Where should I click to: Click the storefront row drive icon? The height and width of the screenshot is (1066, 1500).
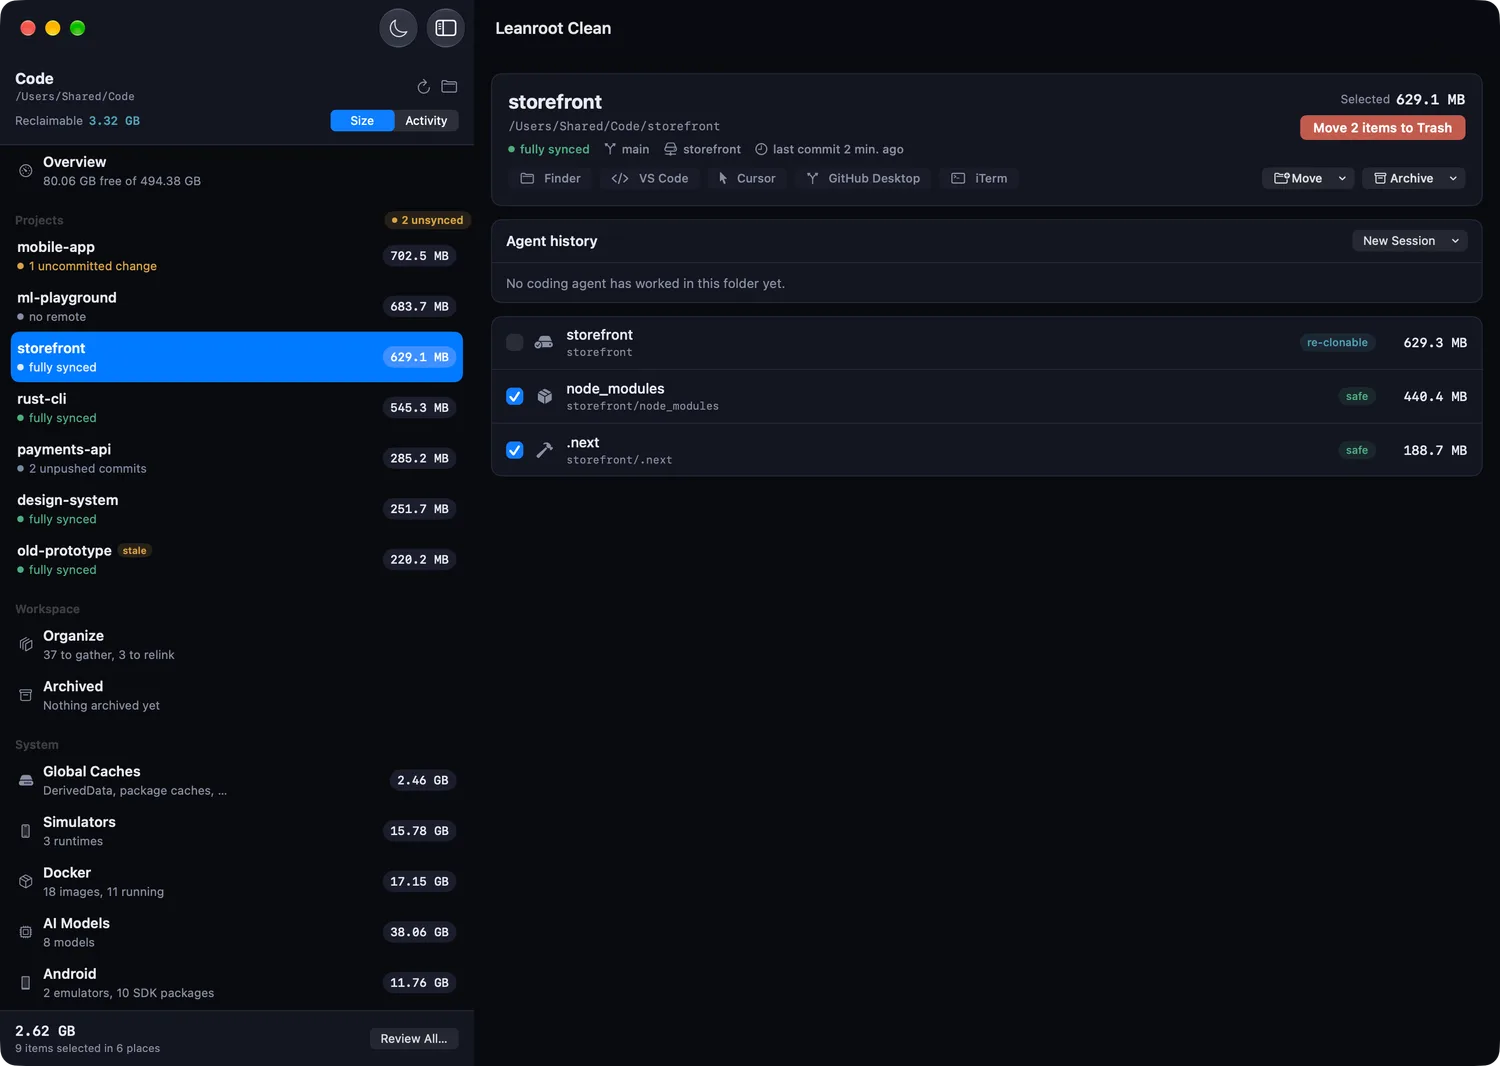pyautogui.click(x=544, y=342)
